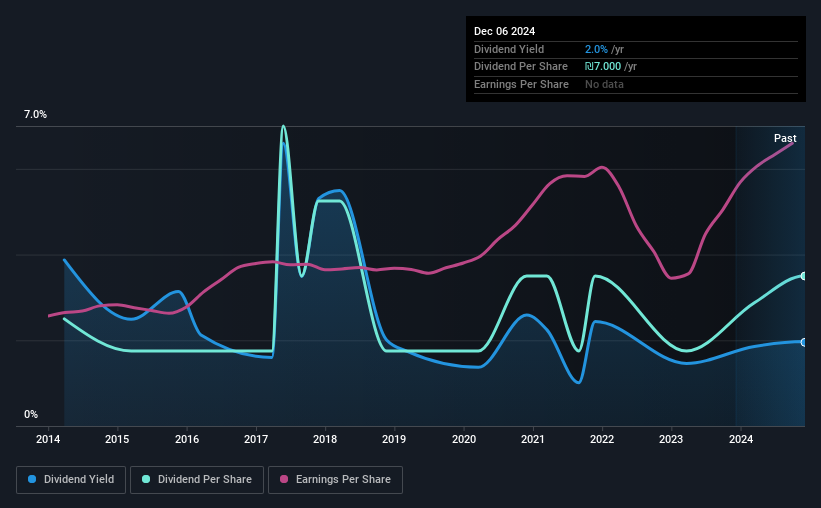Click the 2017 x-axis label
Viewport: 821px width, 508px height.
click(256, 439)
